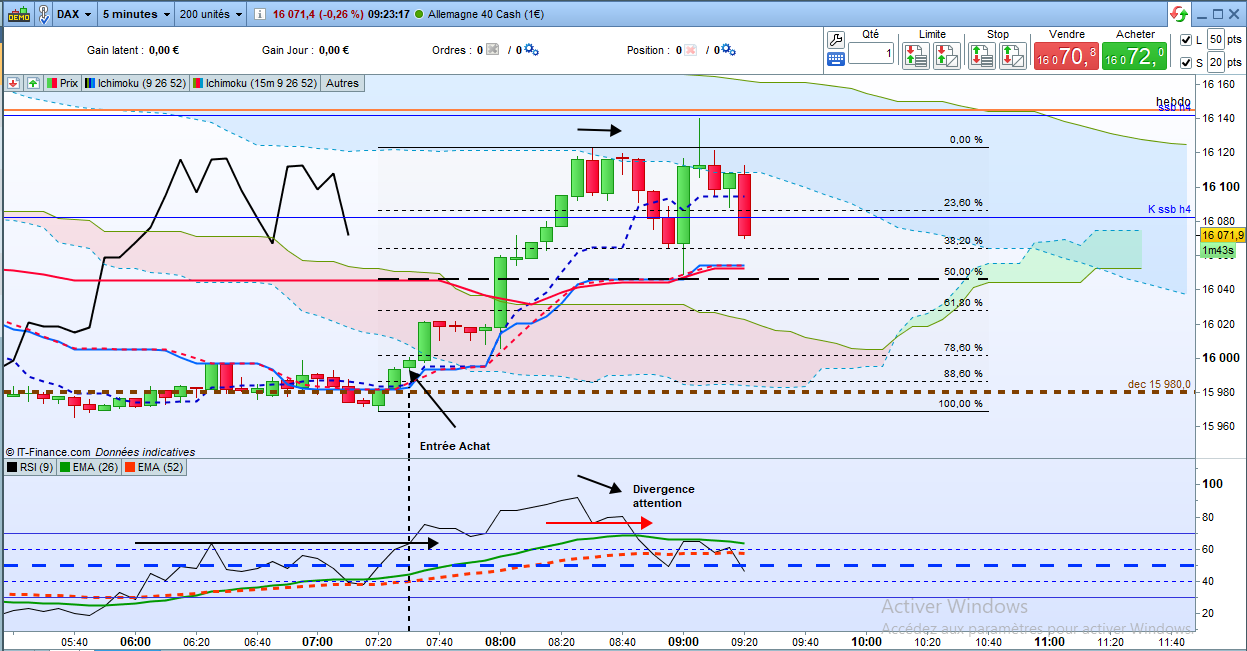Select the Autres tab
This screenshot has height=651, width=1247.
coord(343,83)
